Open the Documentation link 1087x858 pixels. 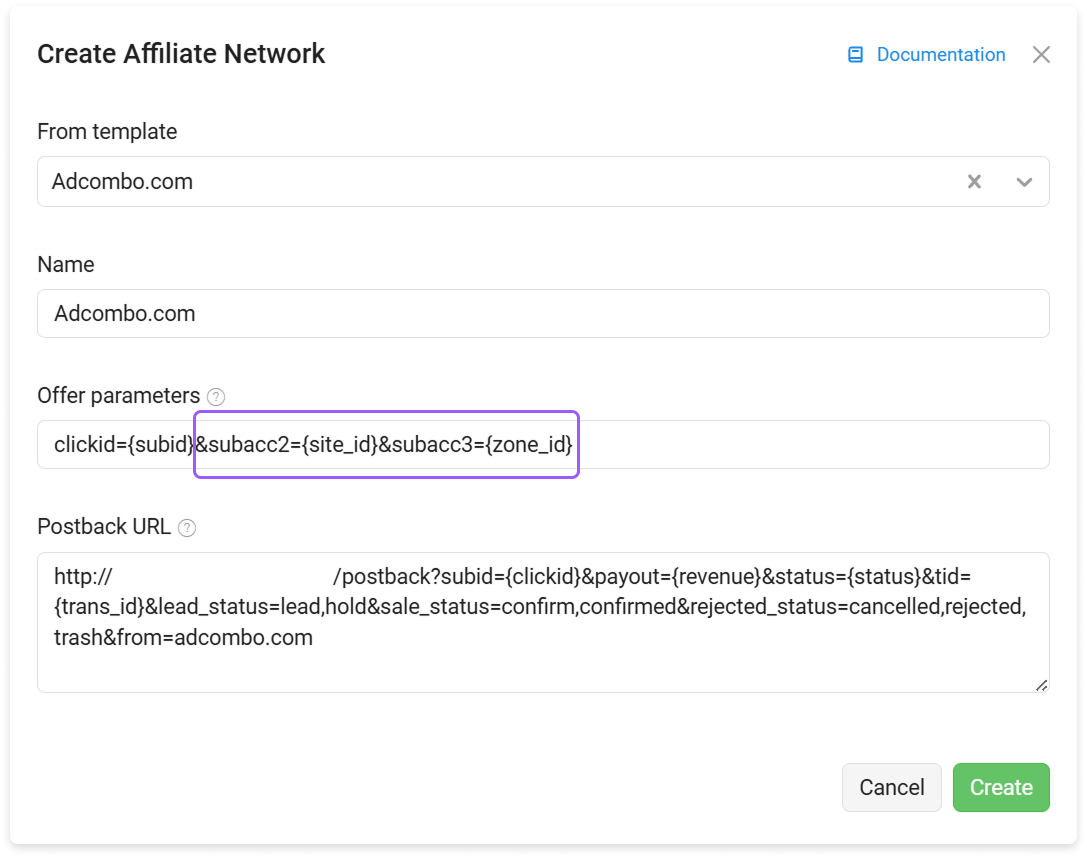(940, 55)
